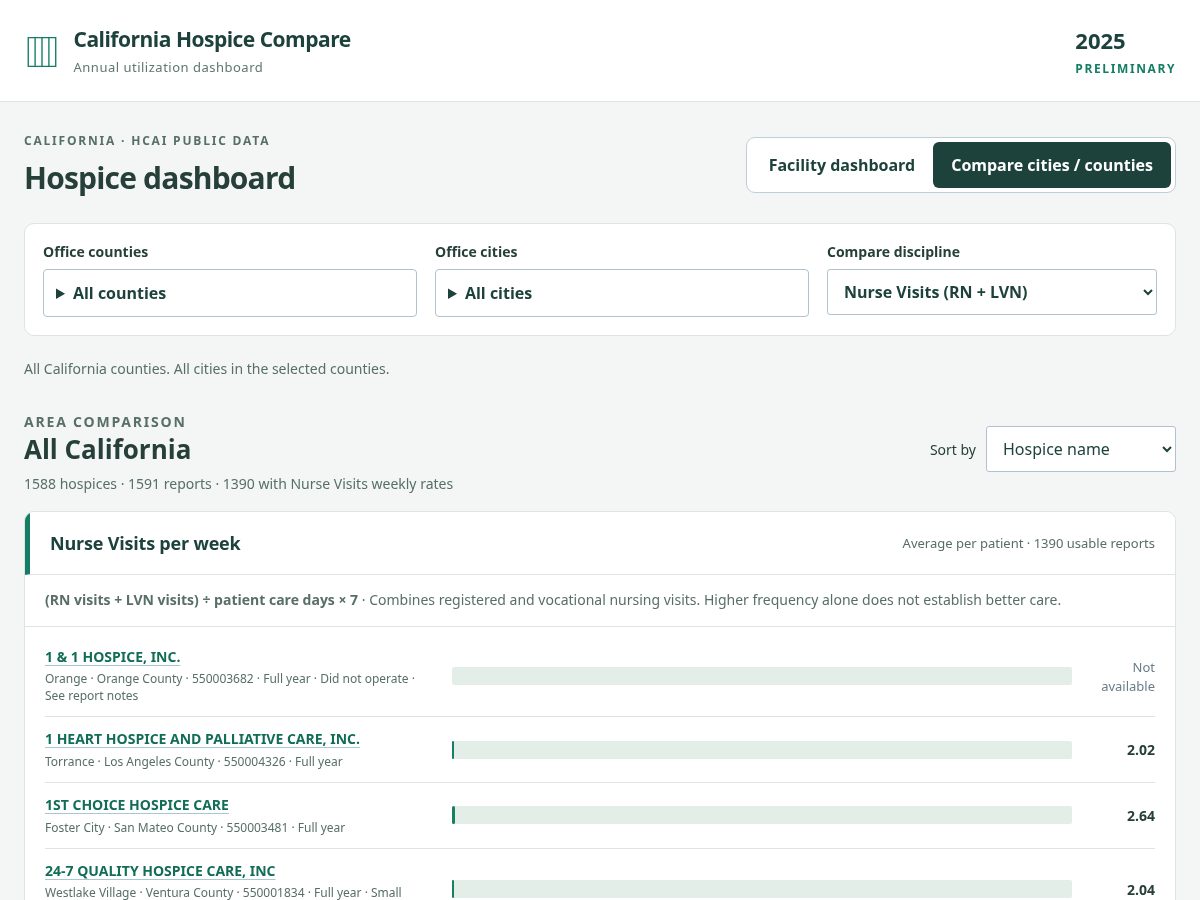Viewport: 1200px width, 900px height.
Task: Click the 'CALIFORNIA · HCAI PUBLIC DATA' label
Action: coord(147,141)
